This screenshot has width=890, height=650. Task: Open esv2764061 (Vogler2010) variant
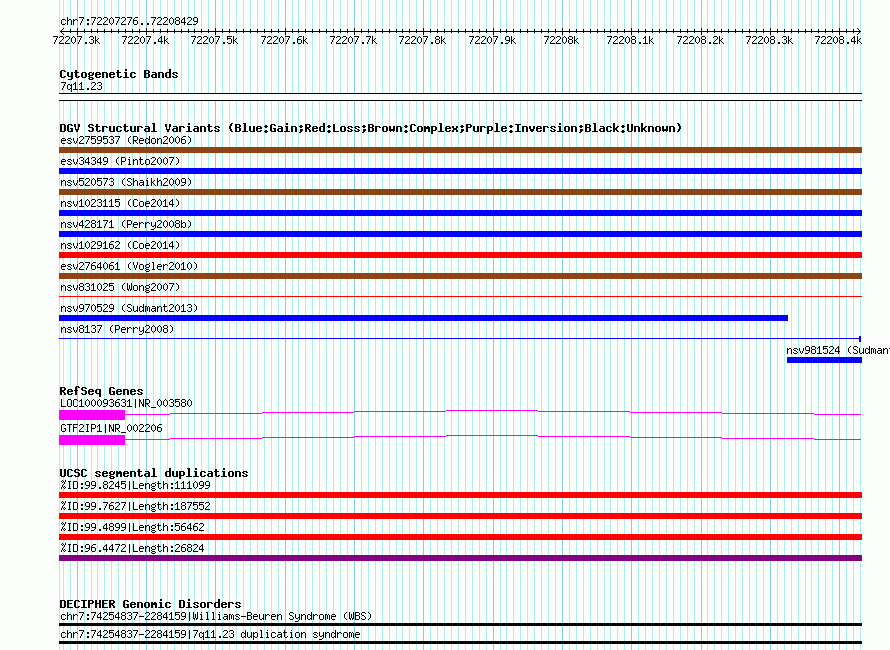pos(129,266)
